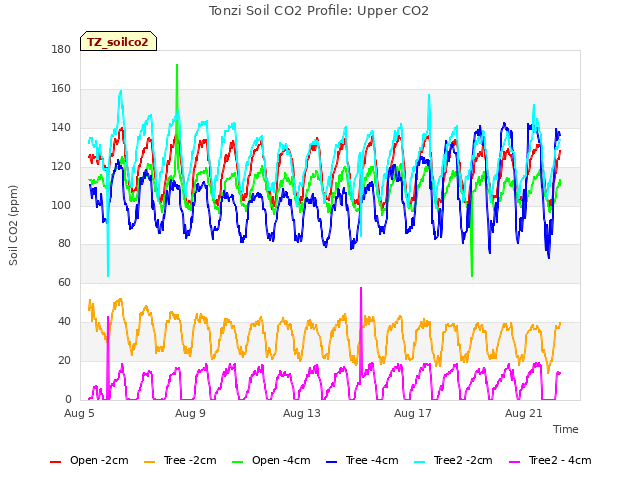Click the 'Aug 21' x-axis tick label
Viewport: 640px width, 480px height.
coord(524,413)
